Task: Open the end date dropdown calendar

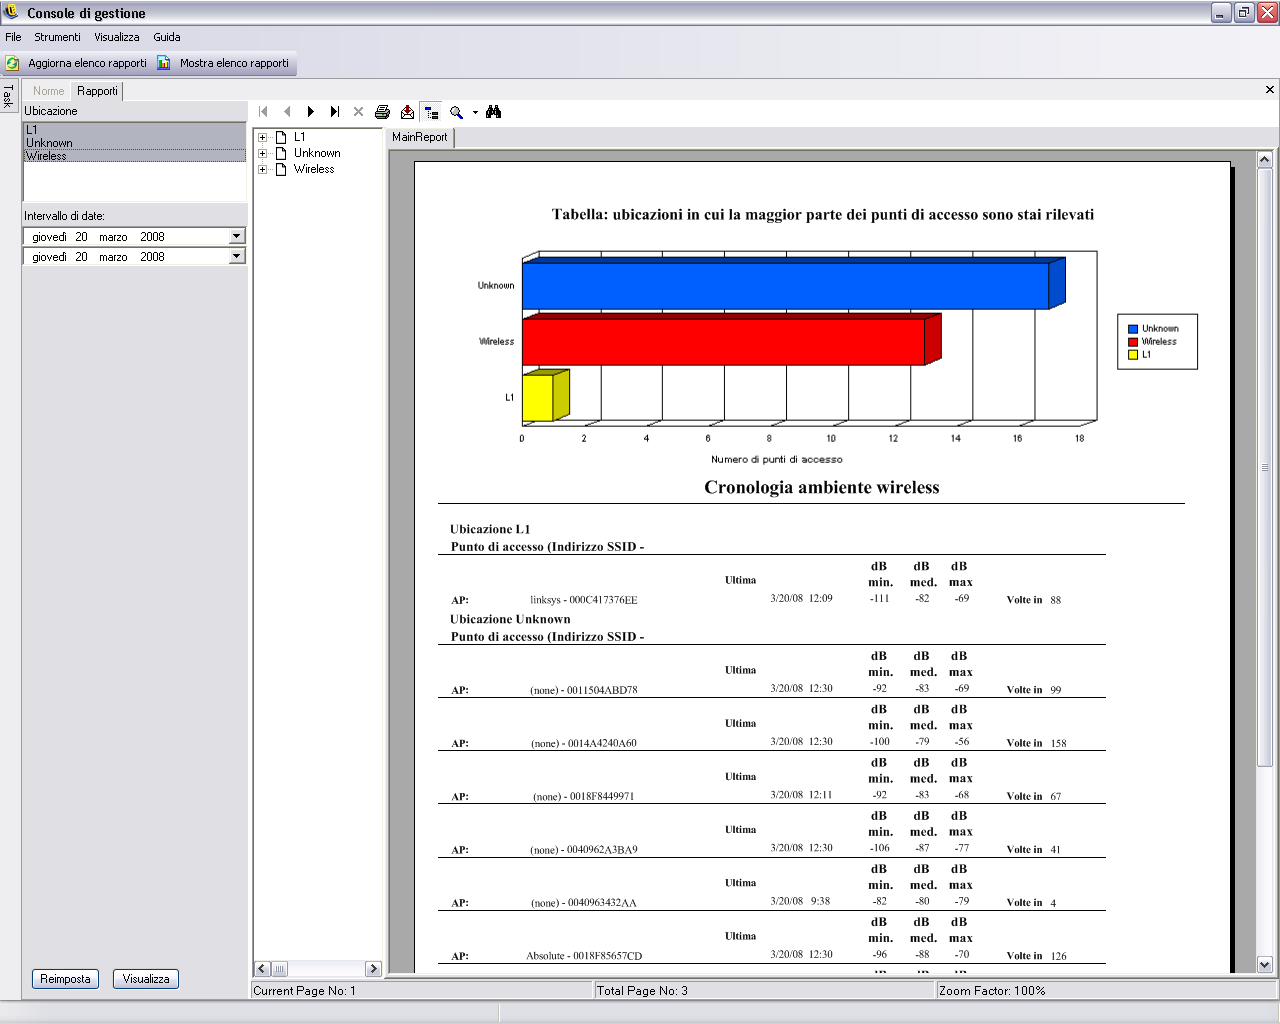Action: 237,256
